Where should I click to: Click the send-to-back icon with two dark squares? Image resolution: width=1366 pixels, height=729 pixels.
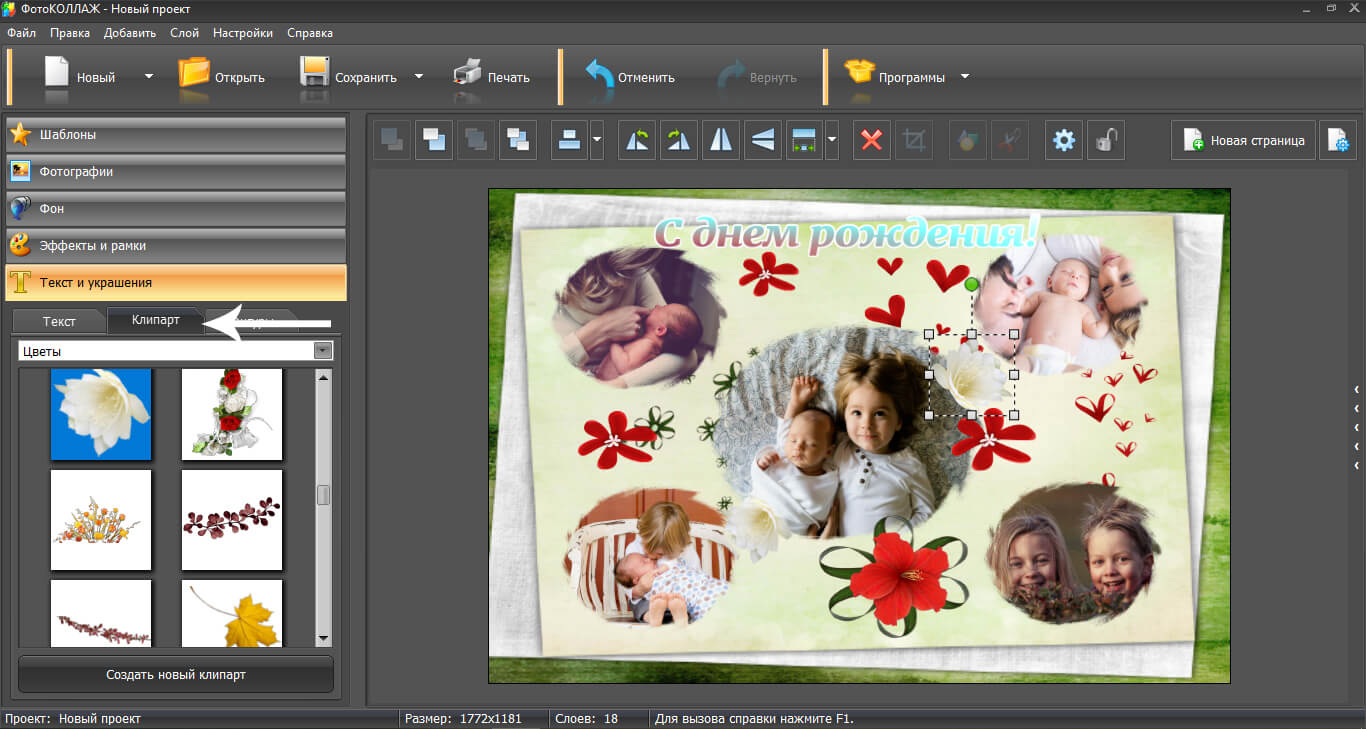[x=392, y=140]
